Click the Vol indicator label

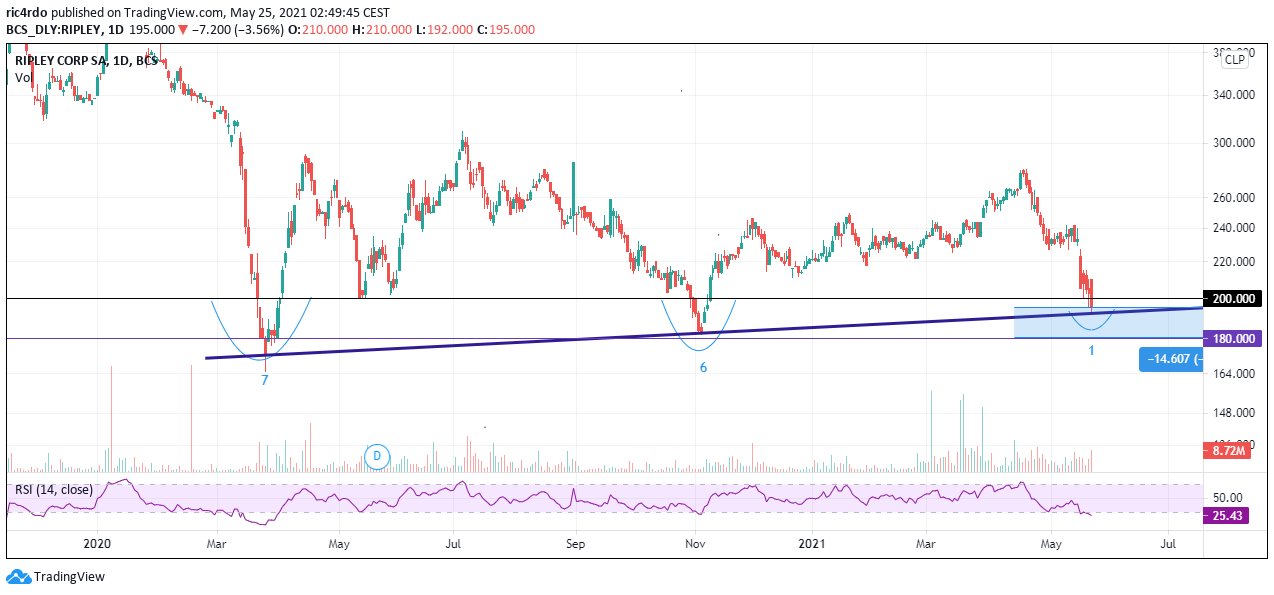[x=23, y=76]
